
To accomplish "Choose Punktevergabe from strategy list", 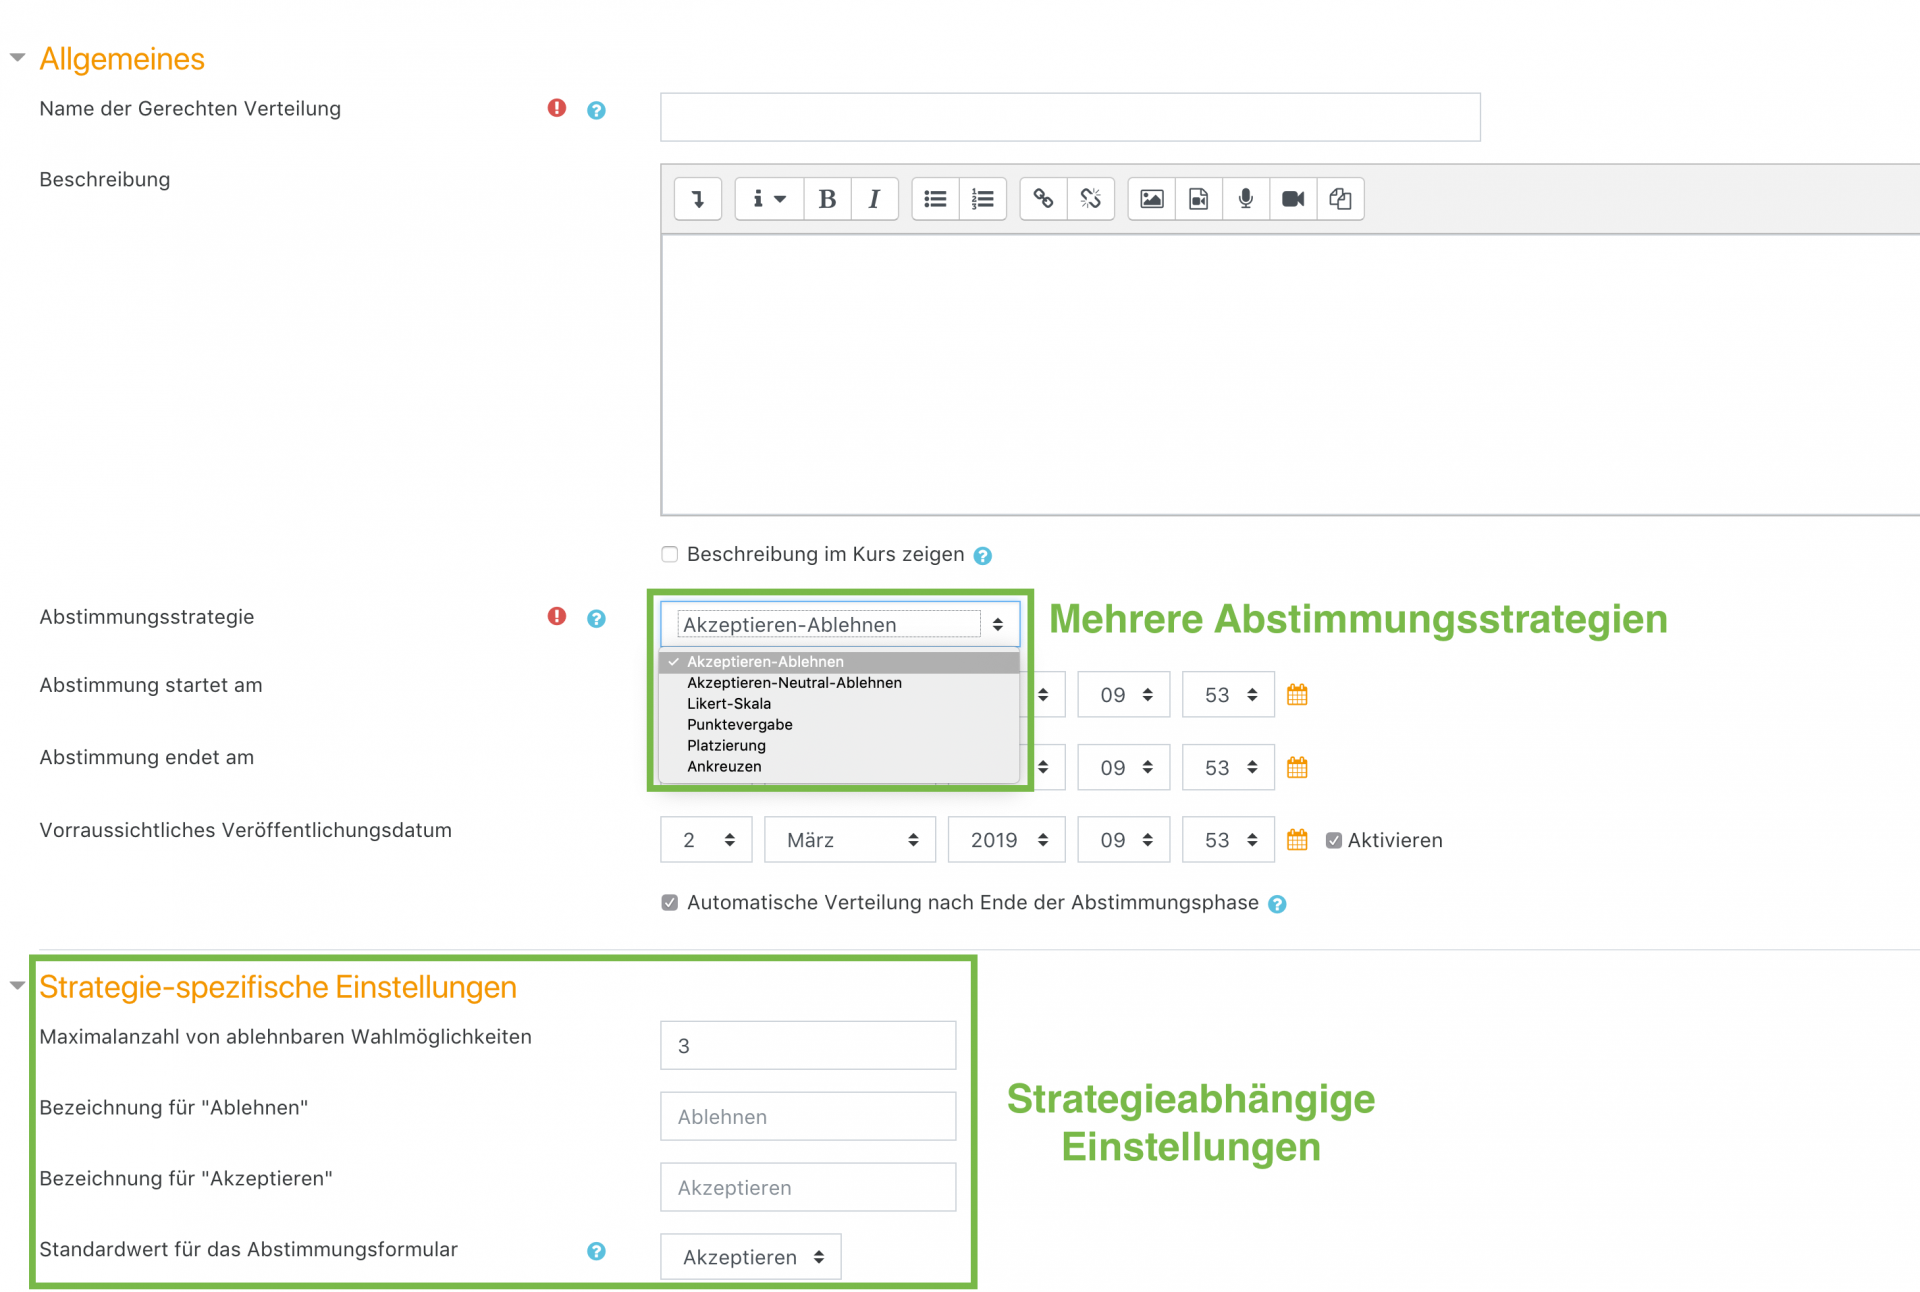I will coord(739,725).
